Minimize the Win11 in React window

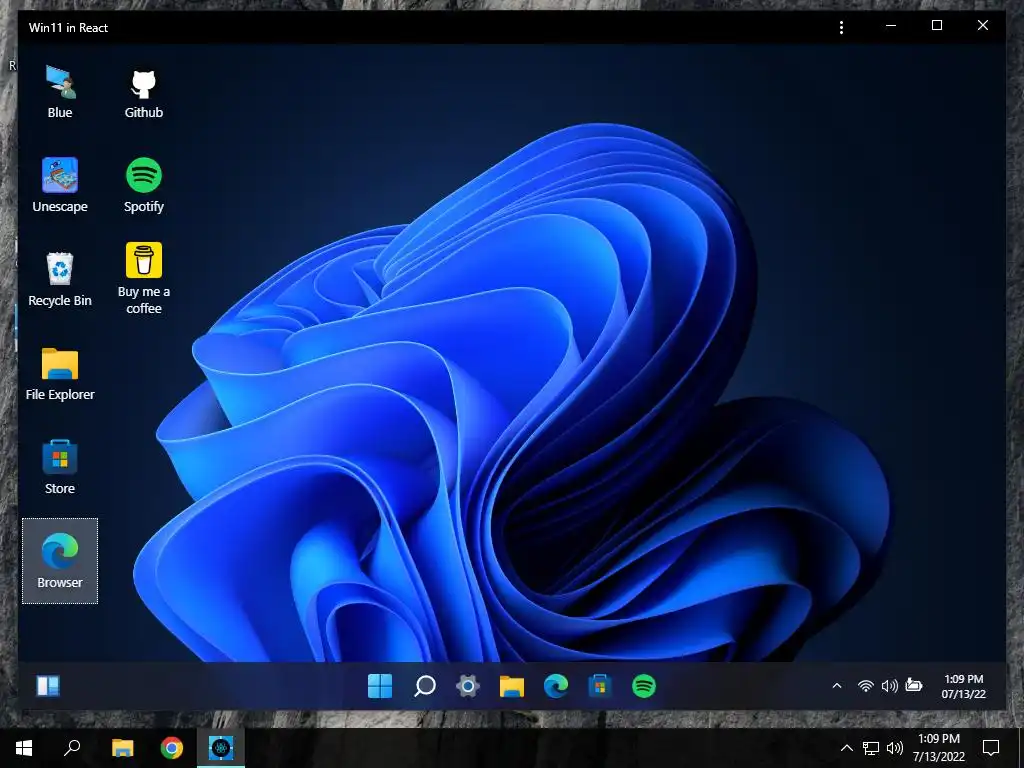point(891,25)
